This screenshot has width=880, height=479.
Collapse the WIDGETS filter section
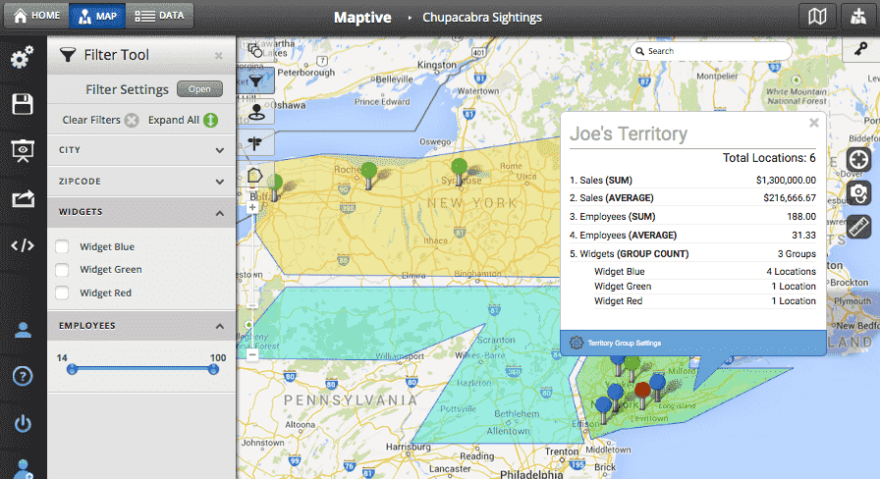tap(141, 212)
